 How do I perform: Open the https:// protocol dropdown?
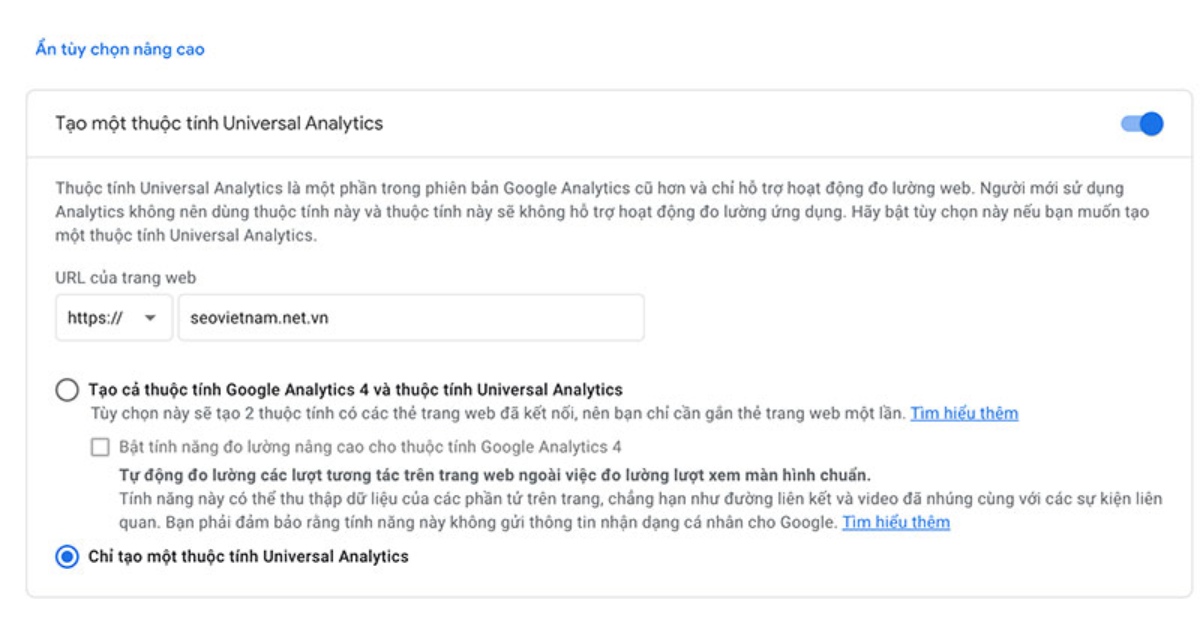coord(114,318)
